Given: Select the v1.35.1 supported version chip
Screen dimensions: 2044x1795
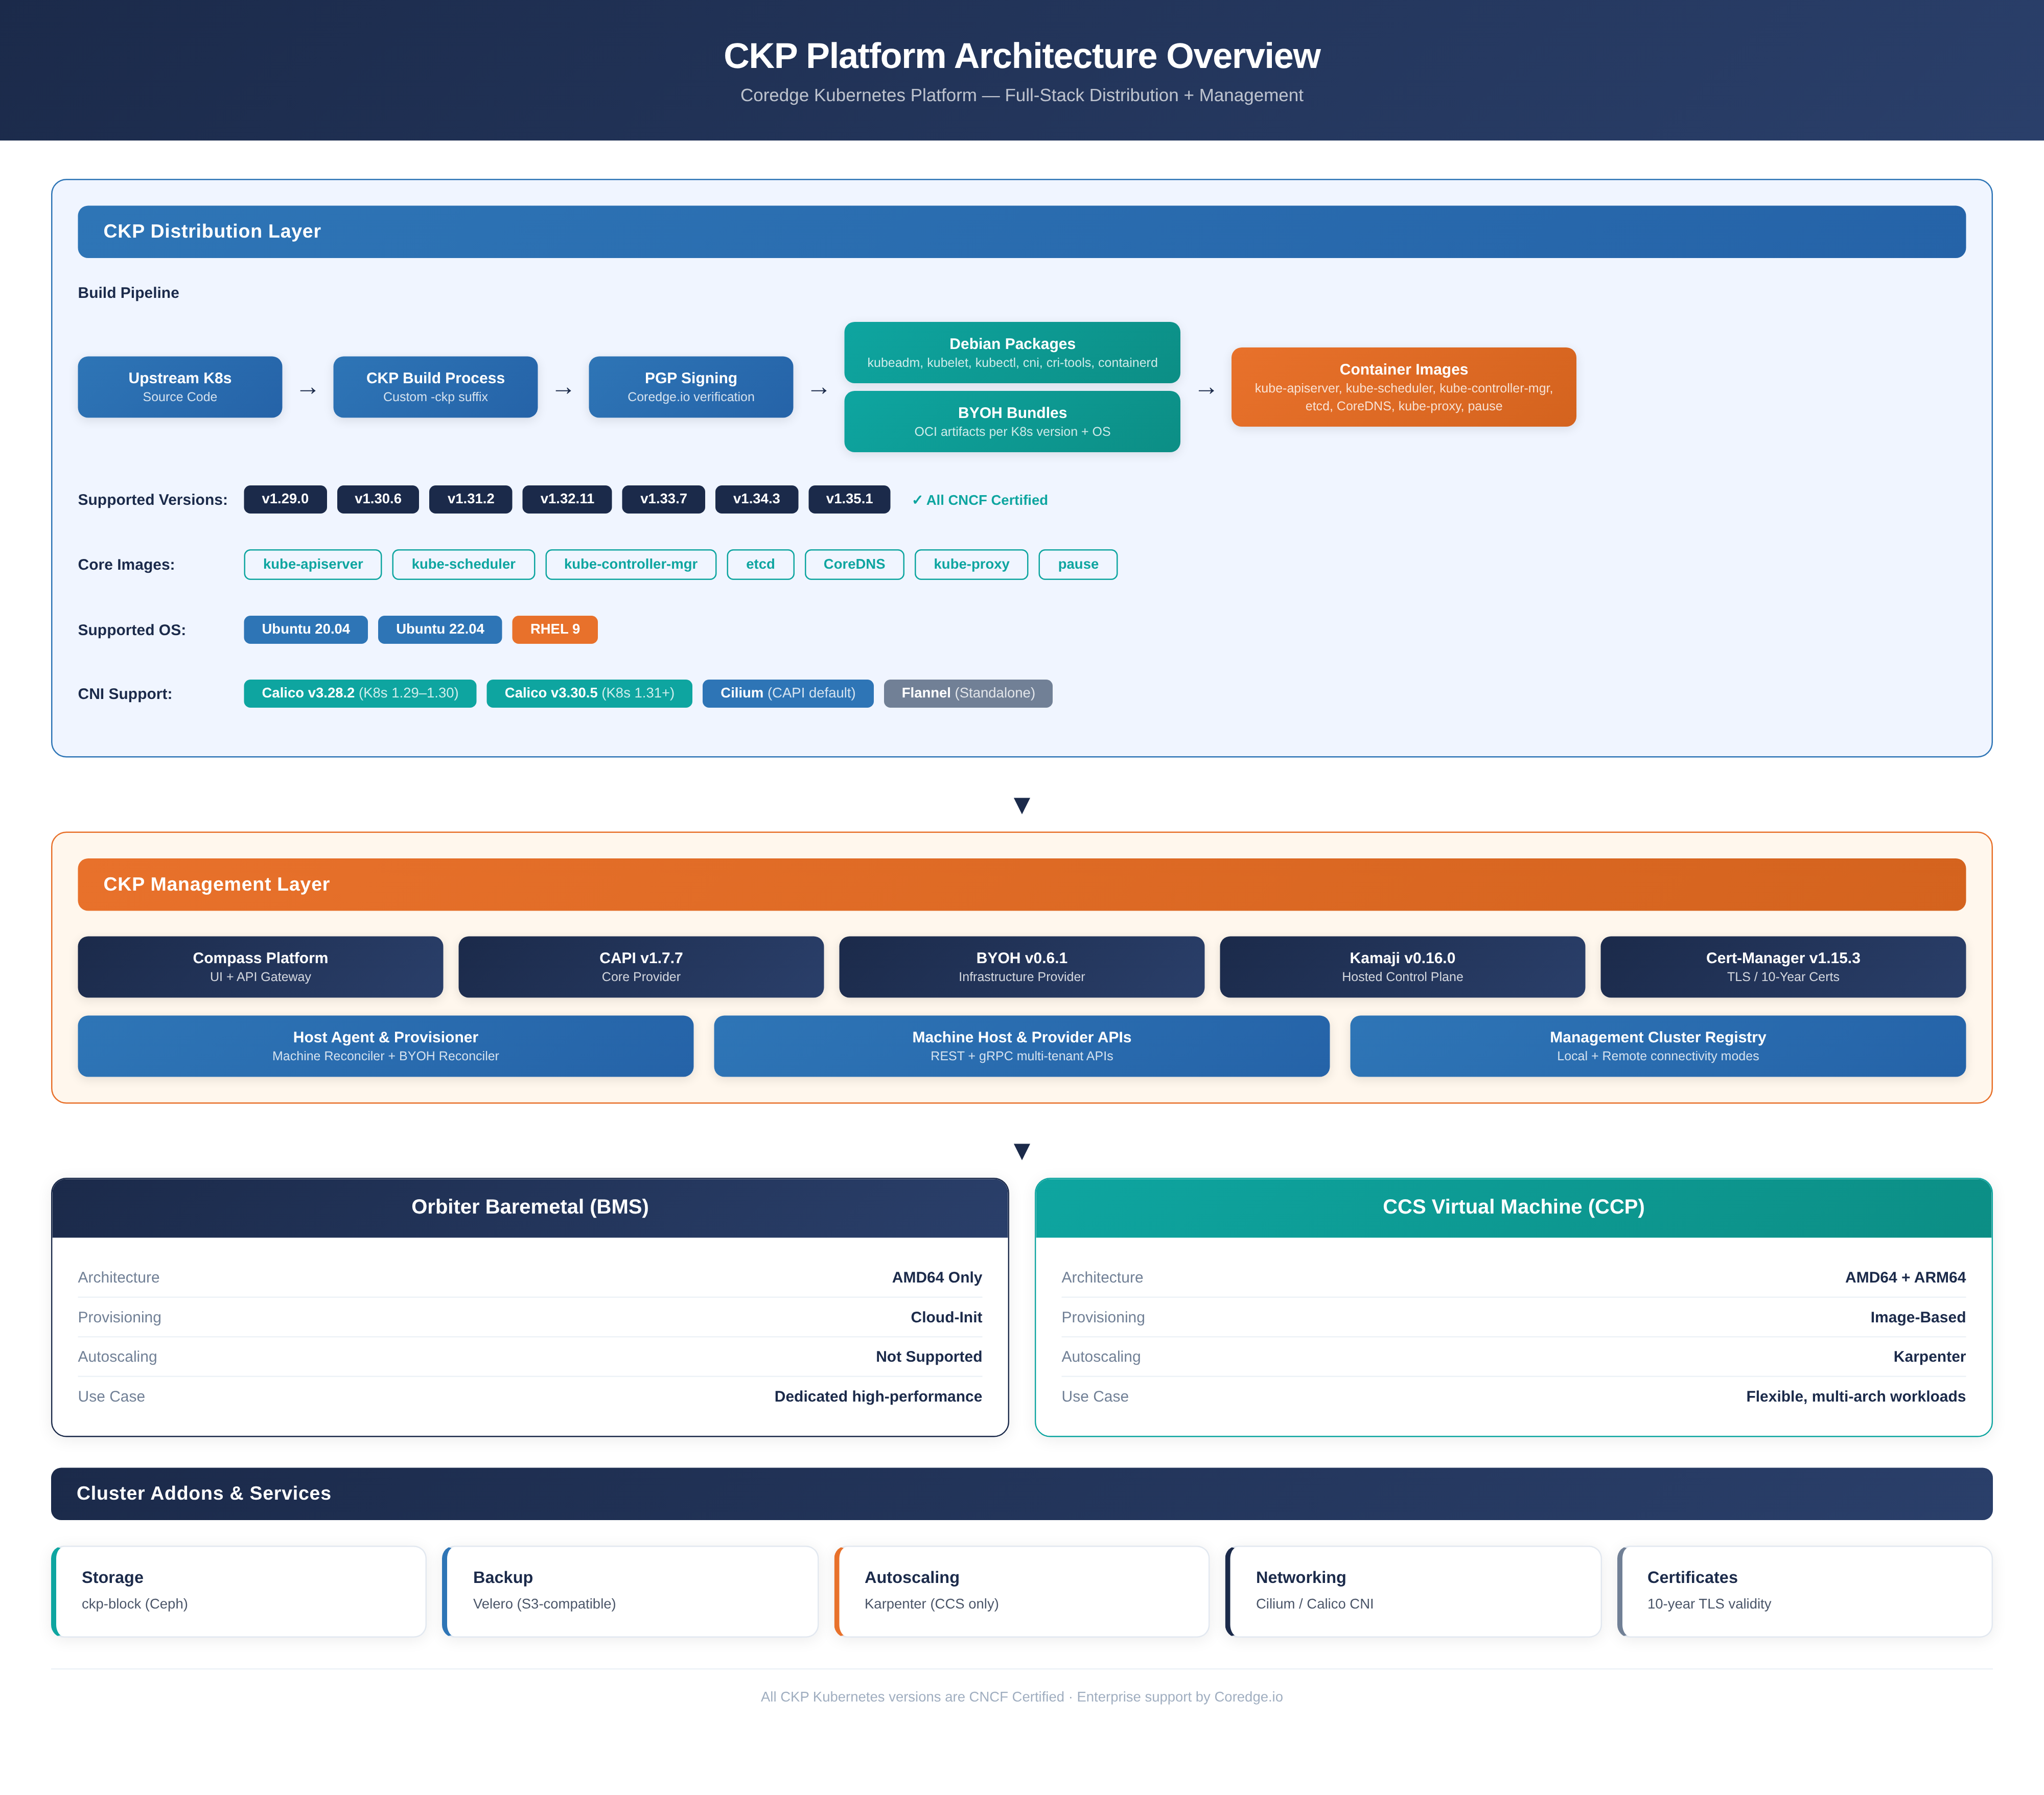Looking at the screenshot, I should point(849,499).
